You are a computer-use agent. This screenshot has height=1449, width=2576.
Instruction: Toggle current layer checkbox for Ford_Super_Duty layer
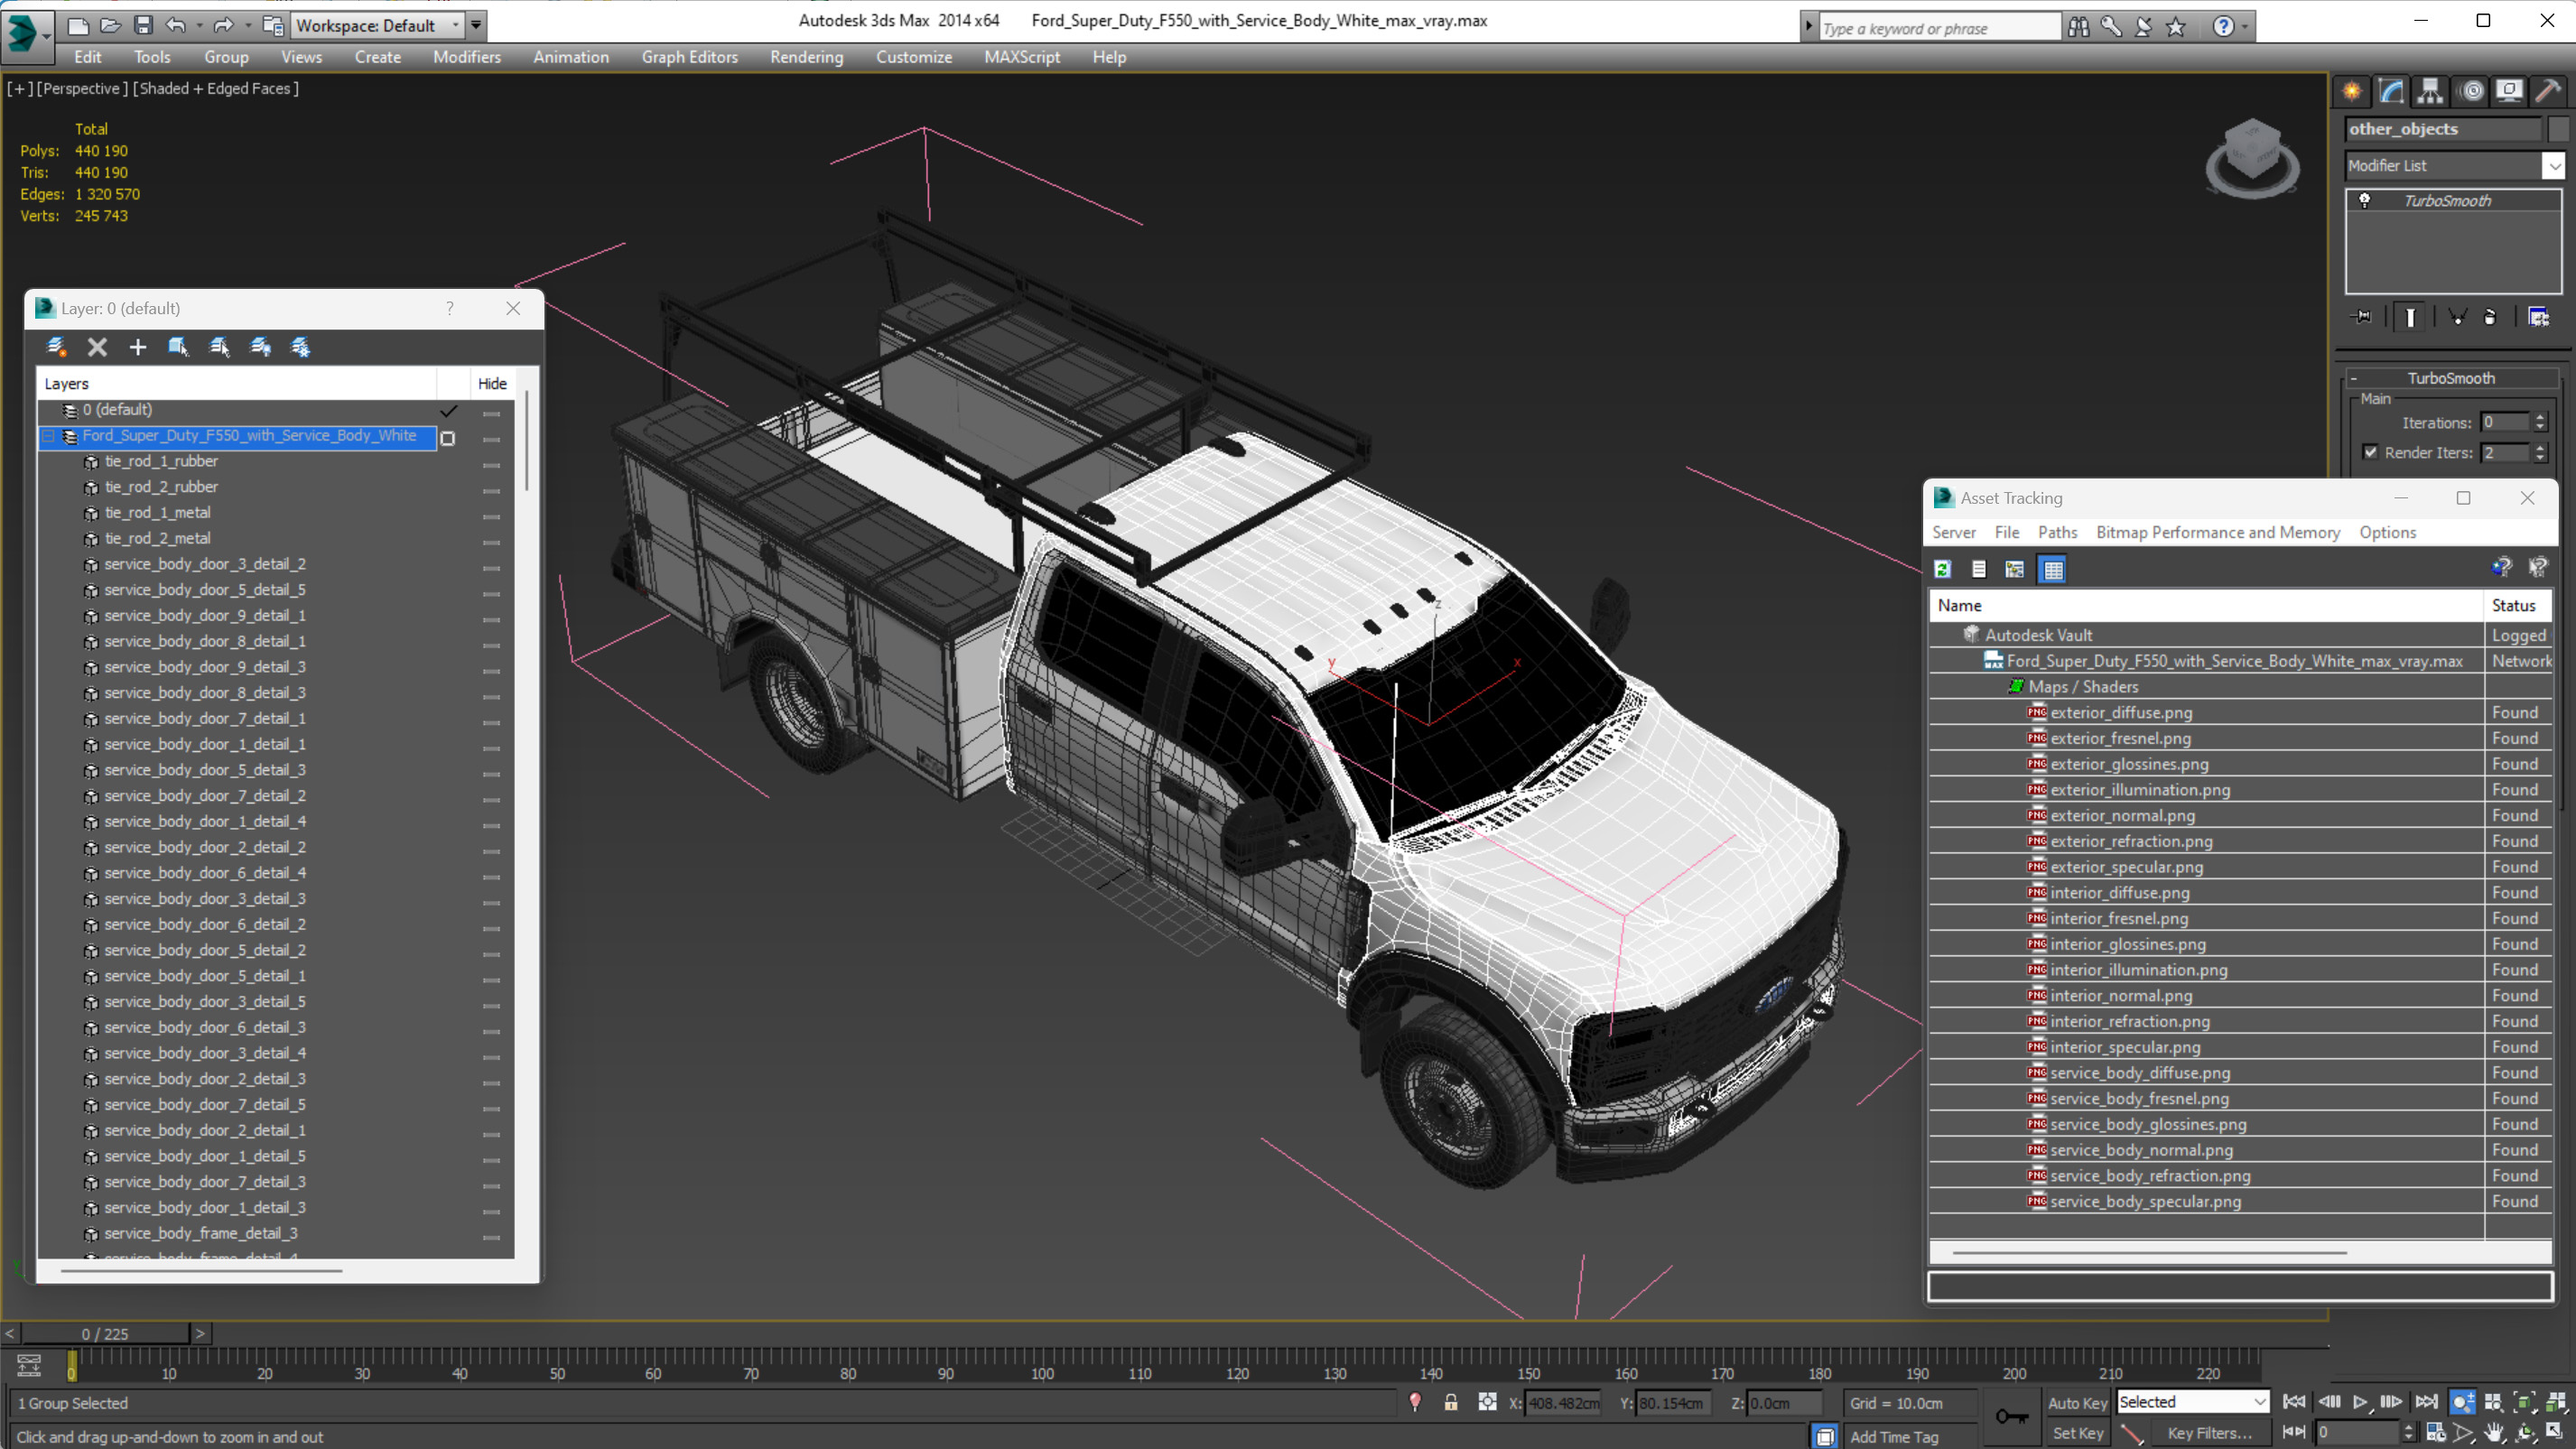pyautogui.click(x=448, y=438)
